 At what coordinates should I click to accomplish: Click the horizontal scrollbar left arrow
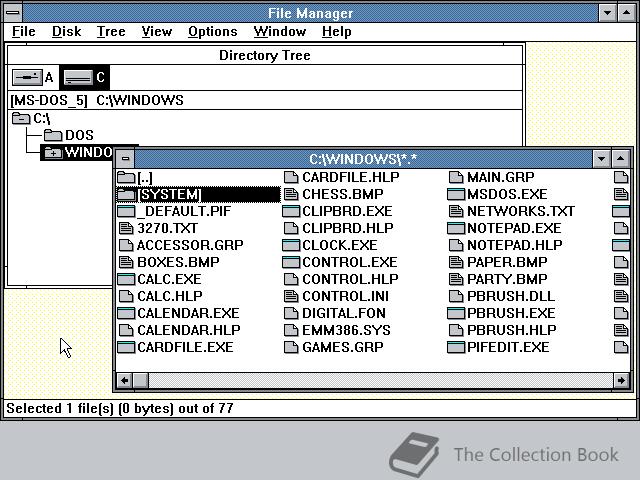point(124,380)
